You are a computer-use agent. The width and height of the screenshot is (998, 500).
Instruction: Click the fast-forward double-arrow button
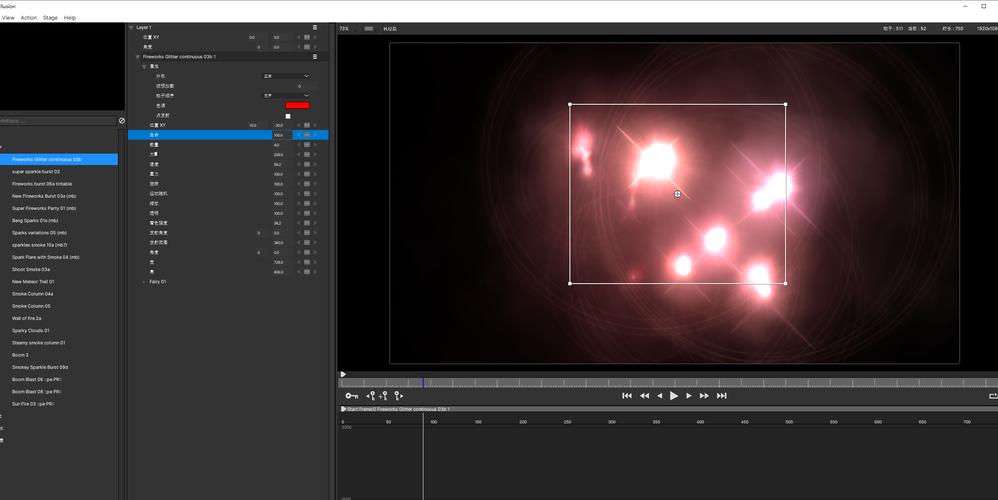pyautogui.click(x=704, y=396)
